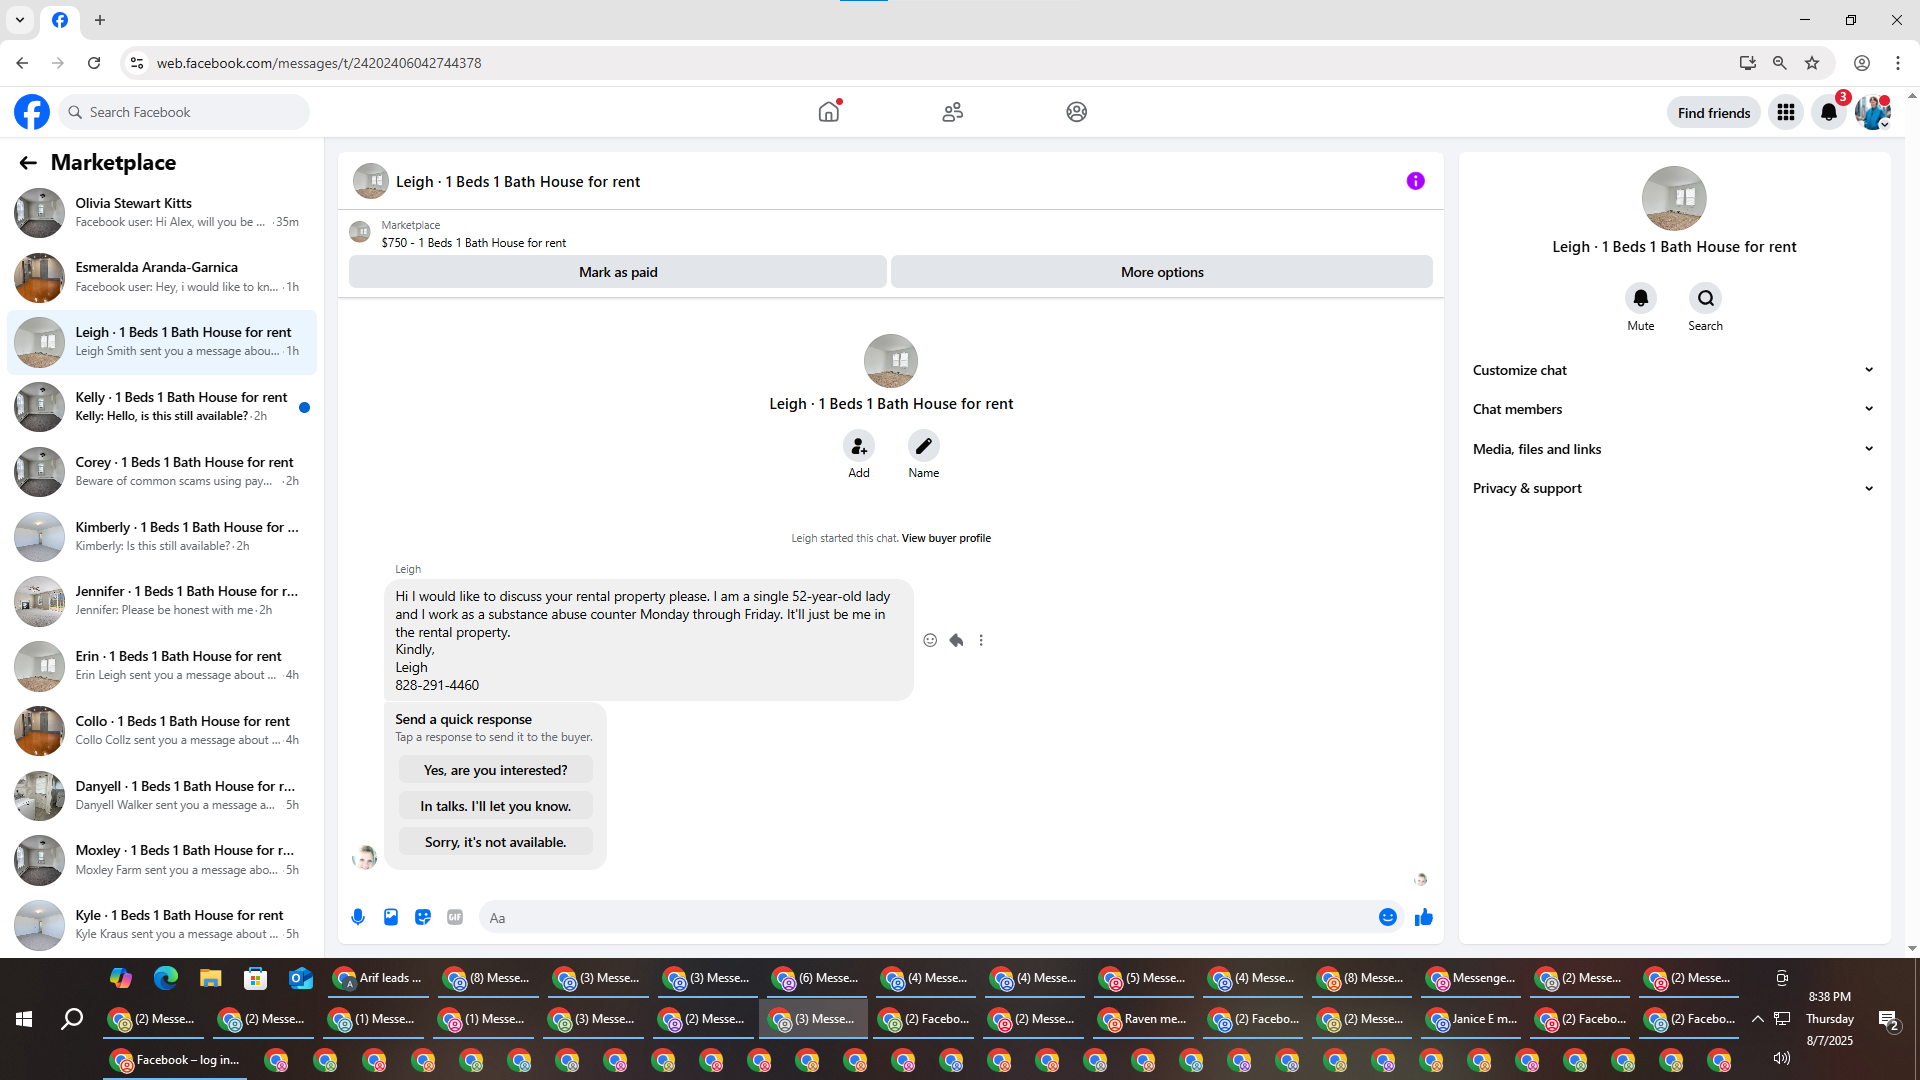Image resolution: width=1920 pixels, height=1080 pixels.
Task: Click Mark as paid
Action: (x=618, y=272)
